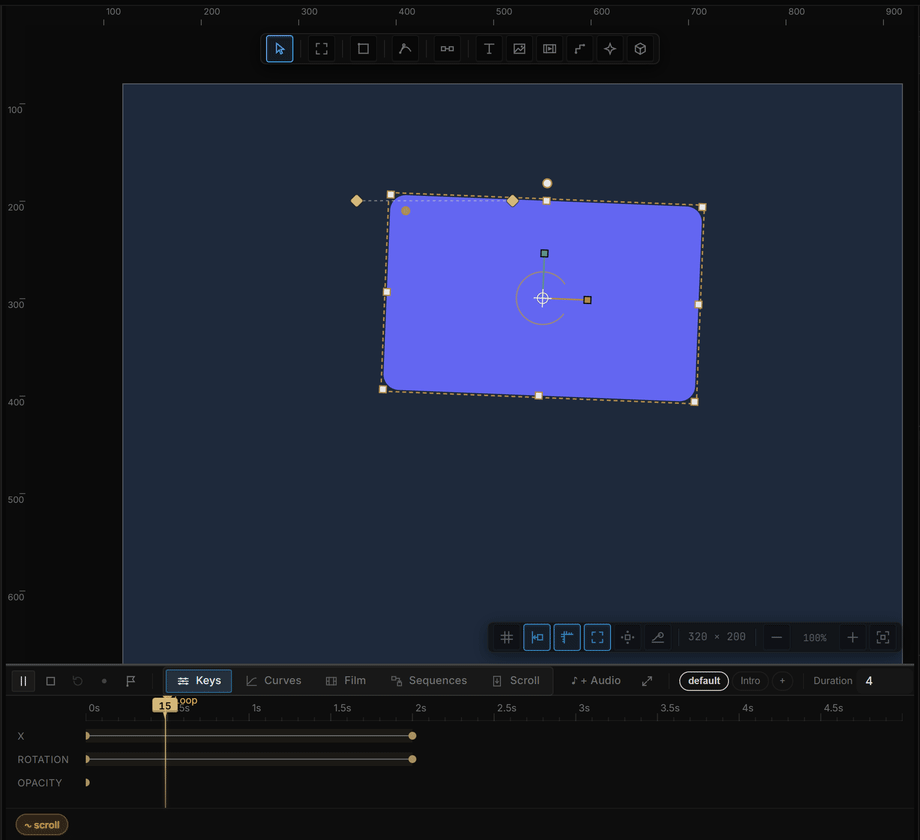Viewport: 920px width, 840px height.
Task: Click the rotation handle above the shape
Action: (547, 184)
